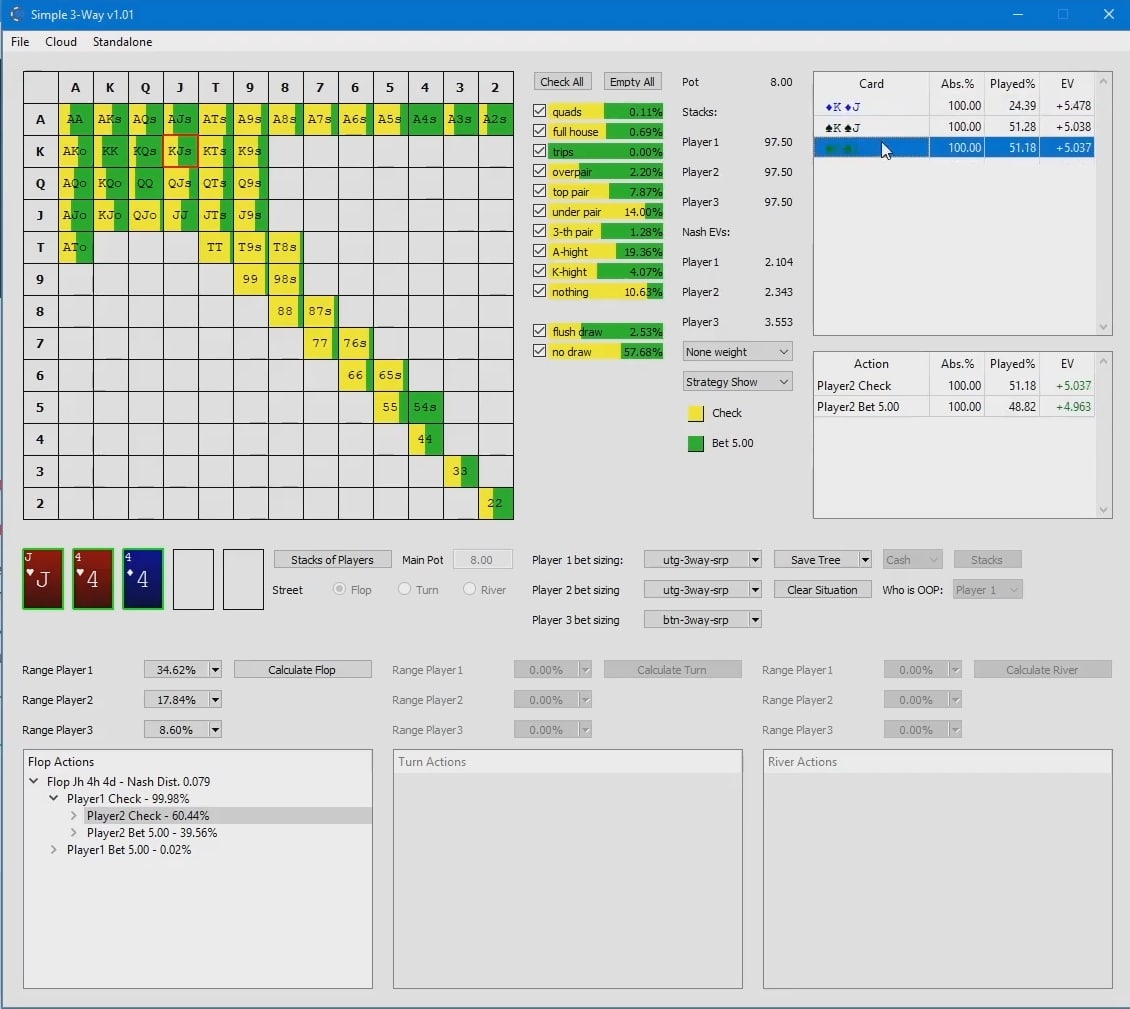Screen dimensions: 1130x1009
Task: Open the File menu
Action: click(20, 42)
